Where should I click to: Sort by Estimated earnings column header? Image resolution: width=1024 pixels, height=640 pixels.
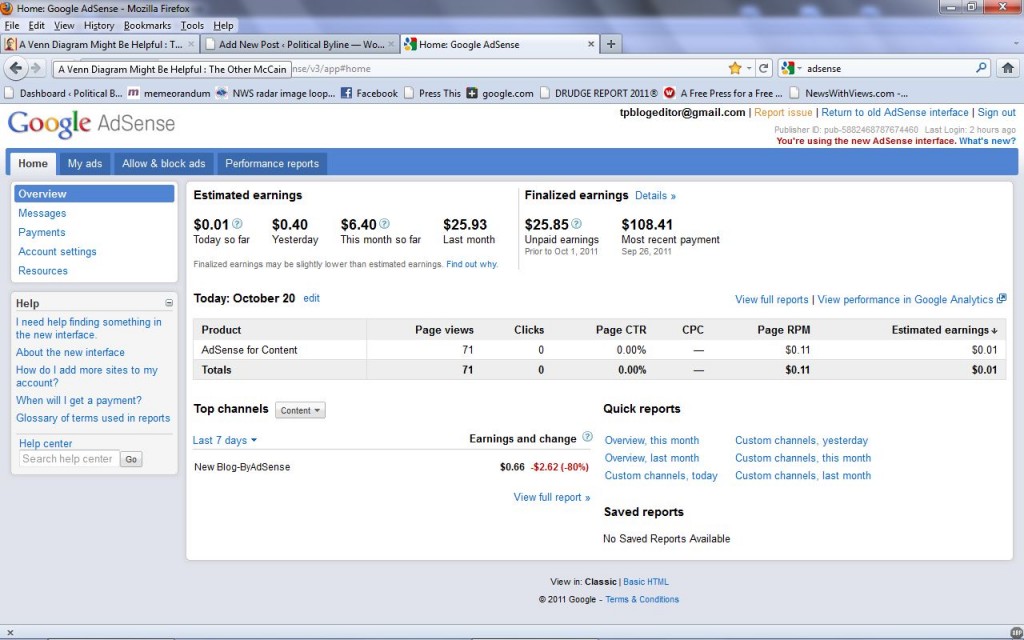pyautogui.click(x=944, y=330)
